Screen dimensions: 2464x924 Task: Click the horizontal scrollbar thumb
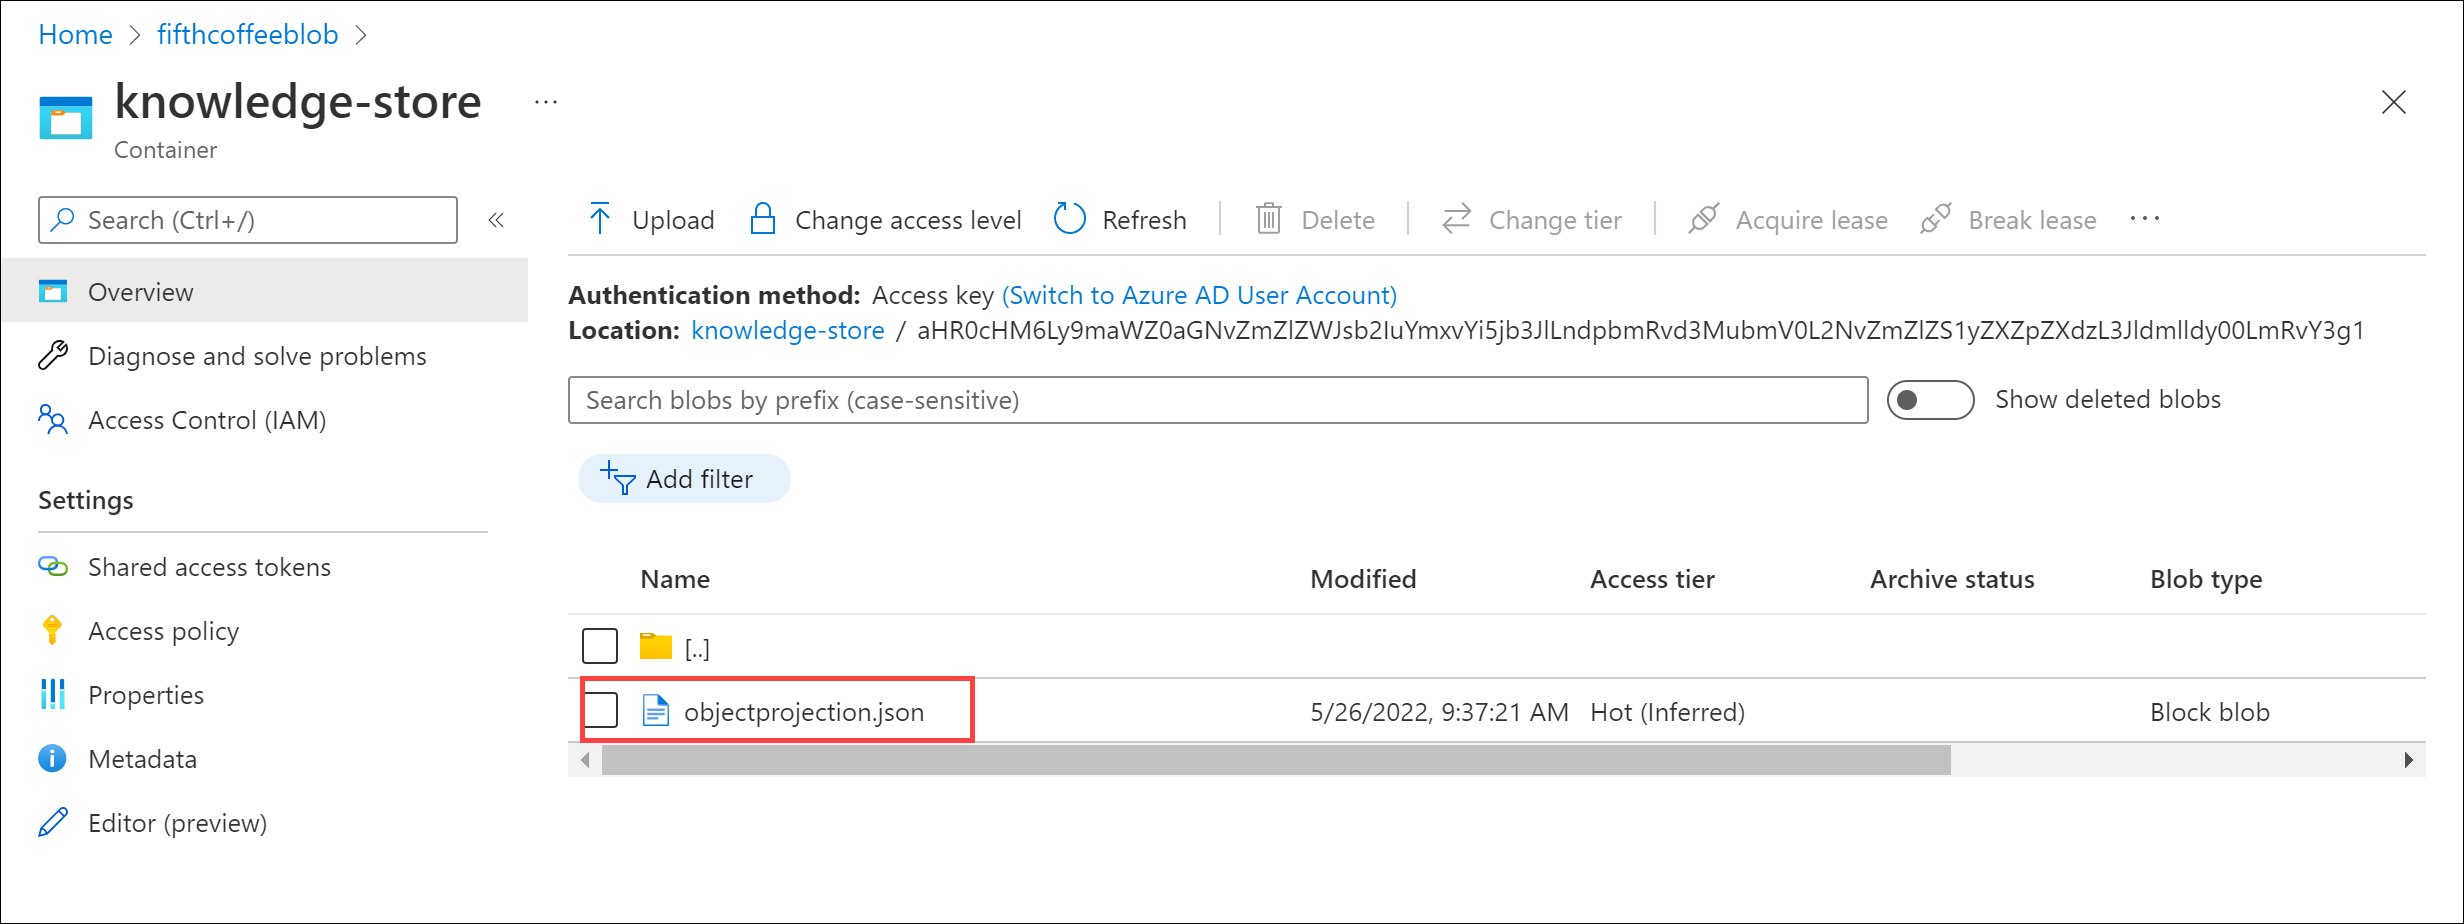tap(1276, 760)
